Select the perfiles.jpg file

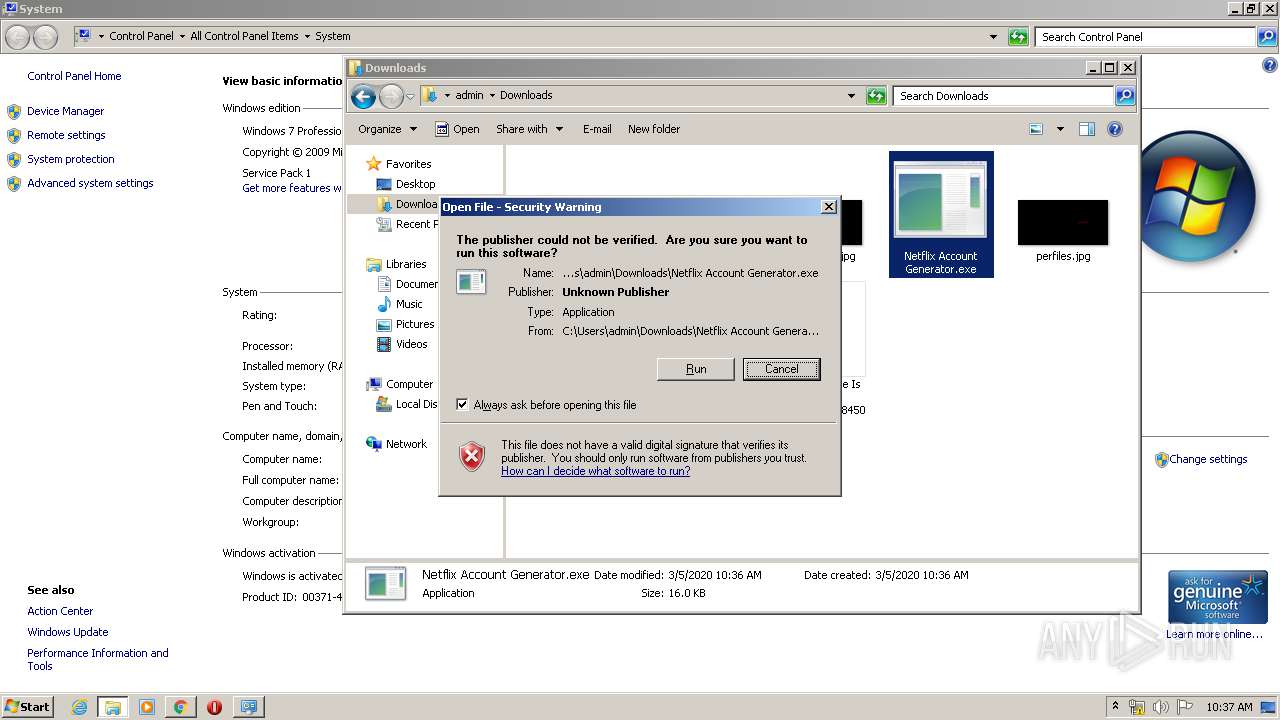1063,232
